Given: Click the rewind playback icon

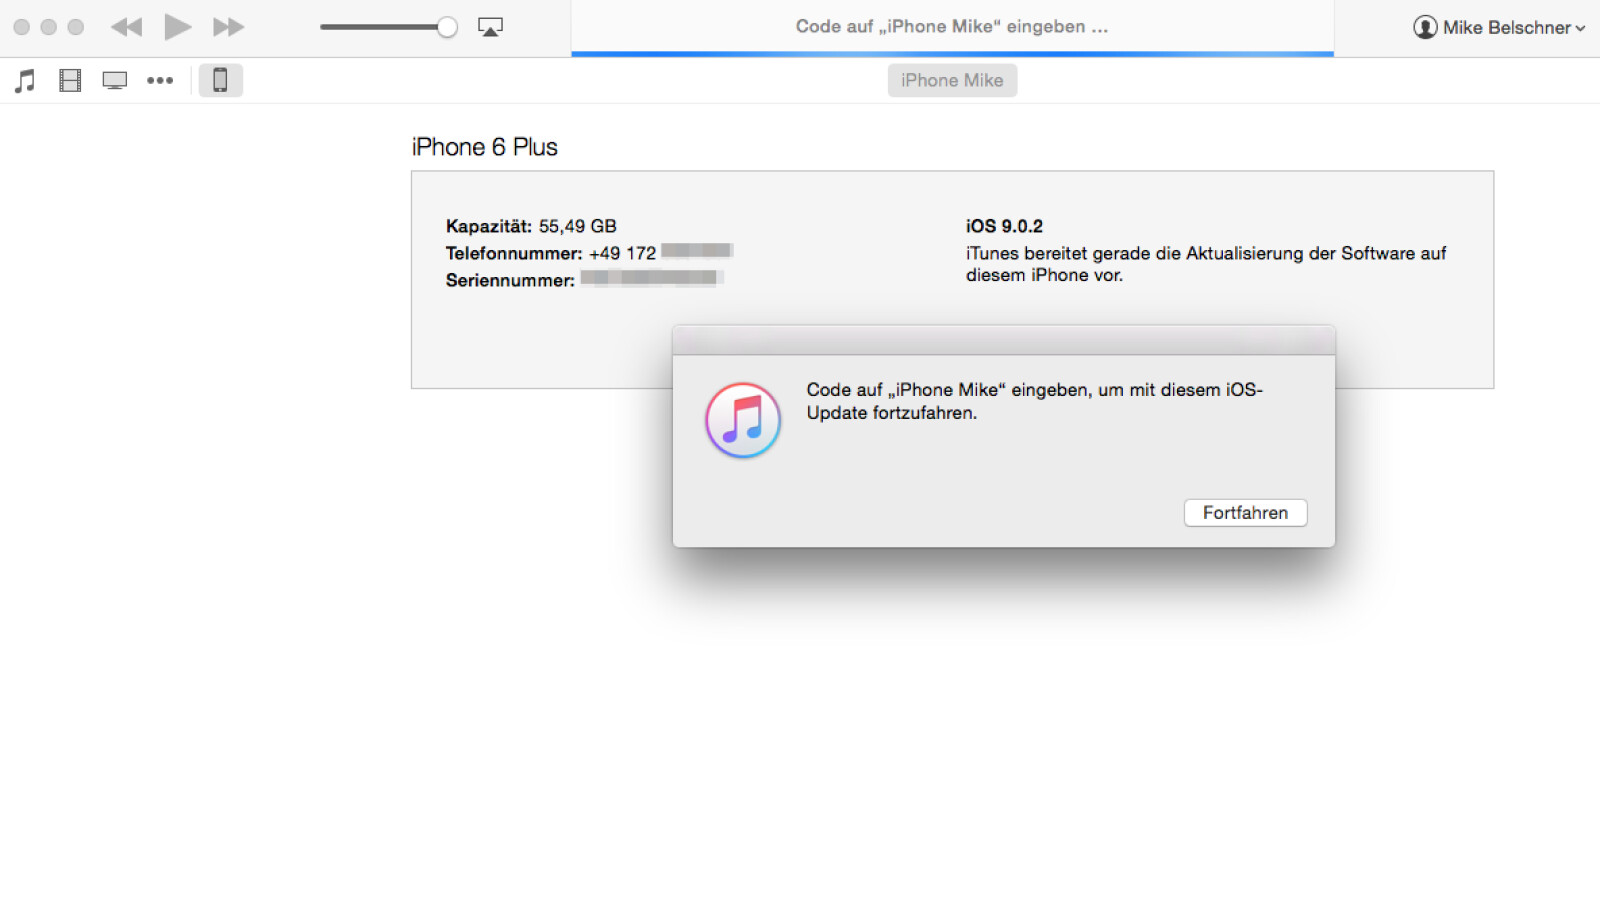Looking at the screenshot, I should click(126, 27).
